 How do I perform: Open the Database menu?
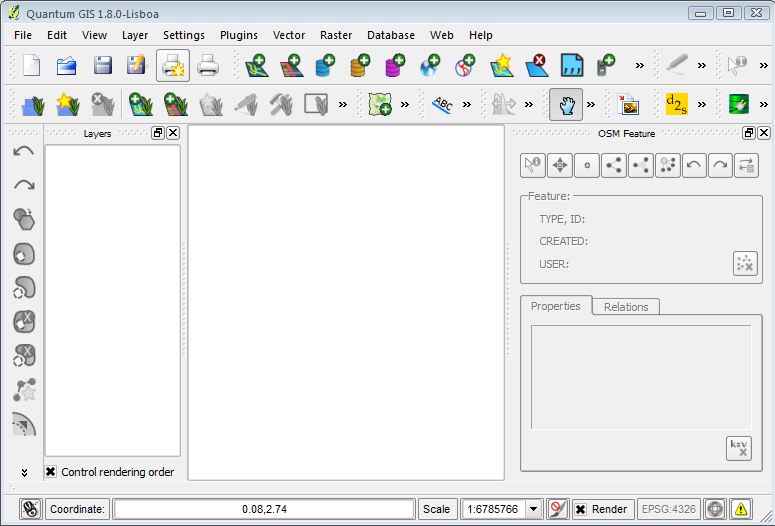pos(390,35)
